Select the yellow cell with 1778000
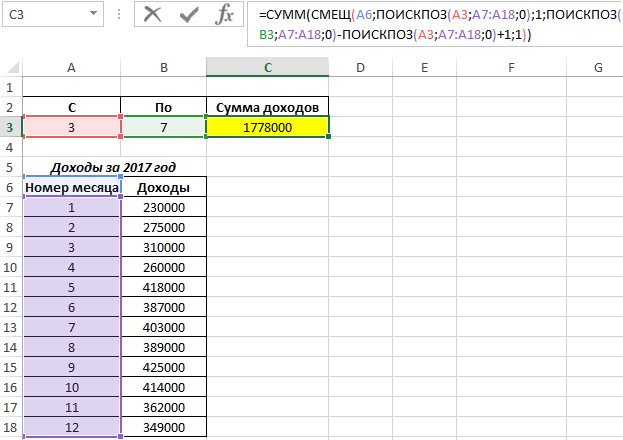 267,127
